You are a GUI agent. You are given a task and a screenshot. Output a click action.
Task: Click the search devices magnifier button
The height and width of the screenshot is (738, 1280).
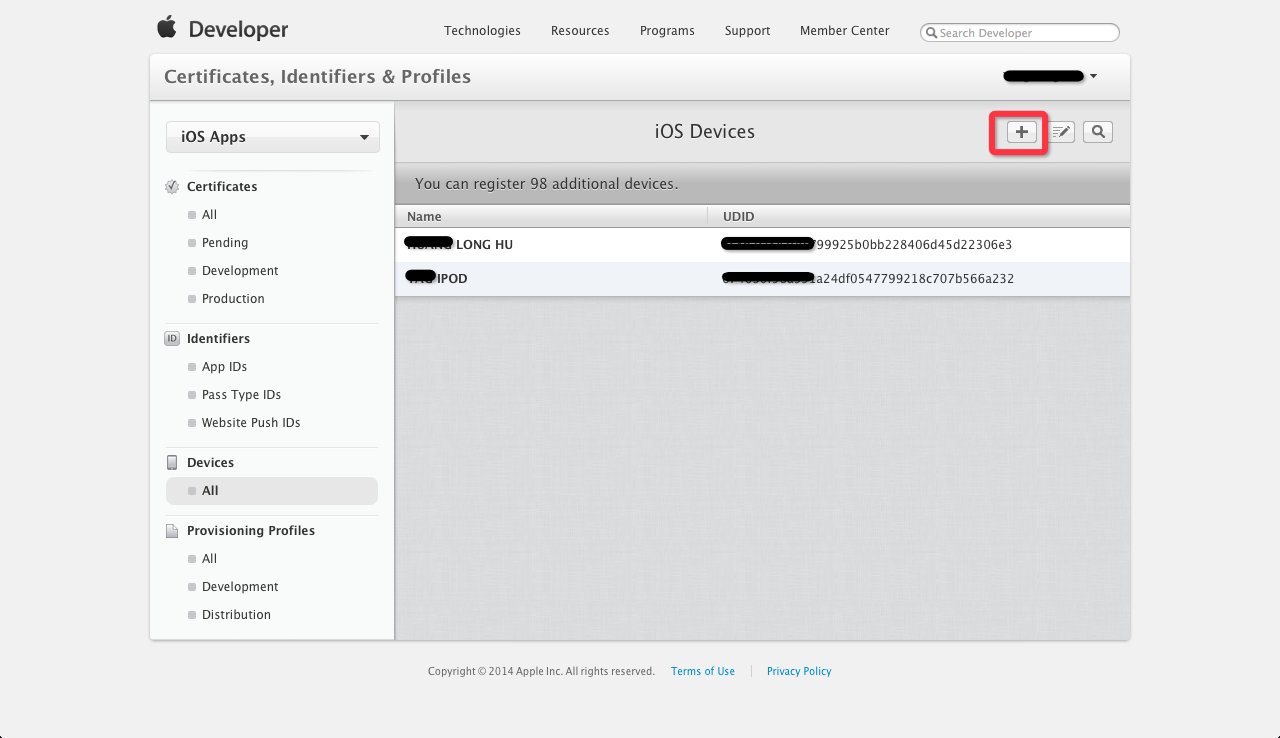point(1098,132)
